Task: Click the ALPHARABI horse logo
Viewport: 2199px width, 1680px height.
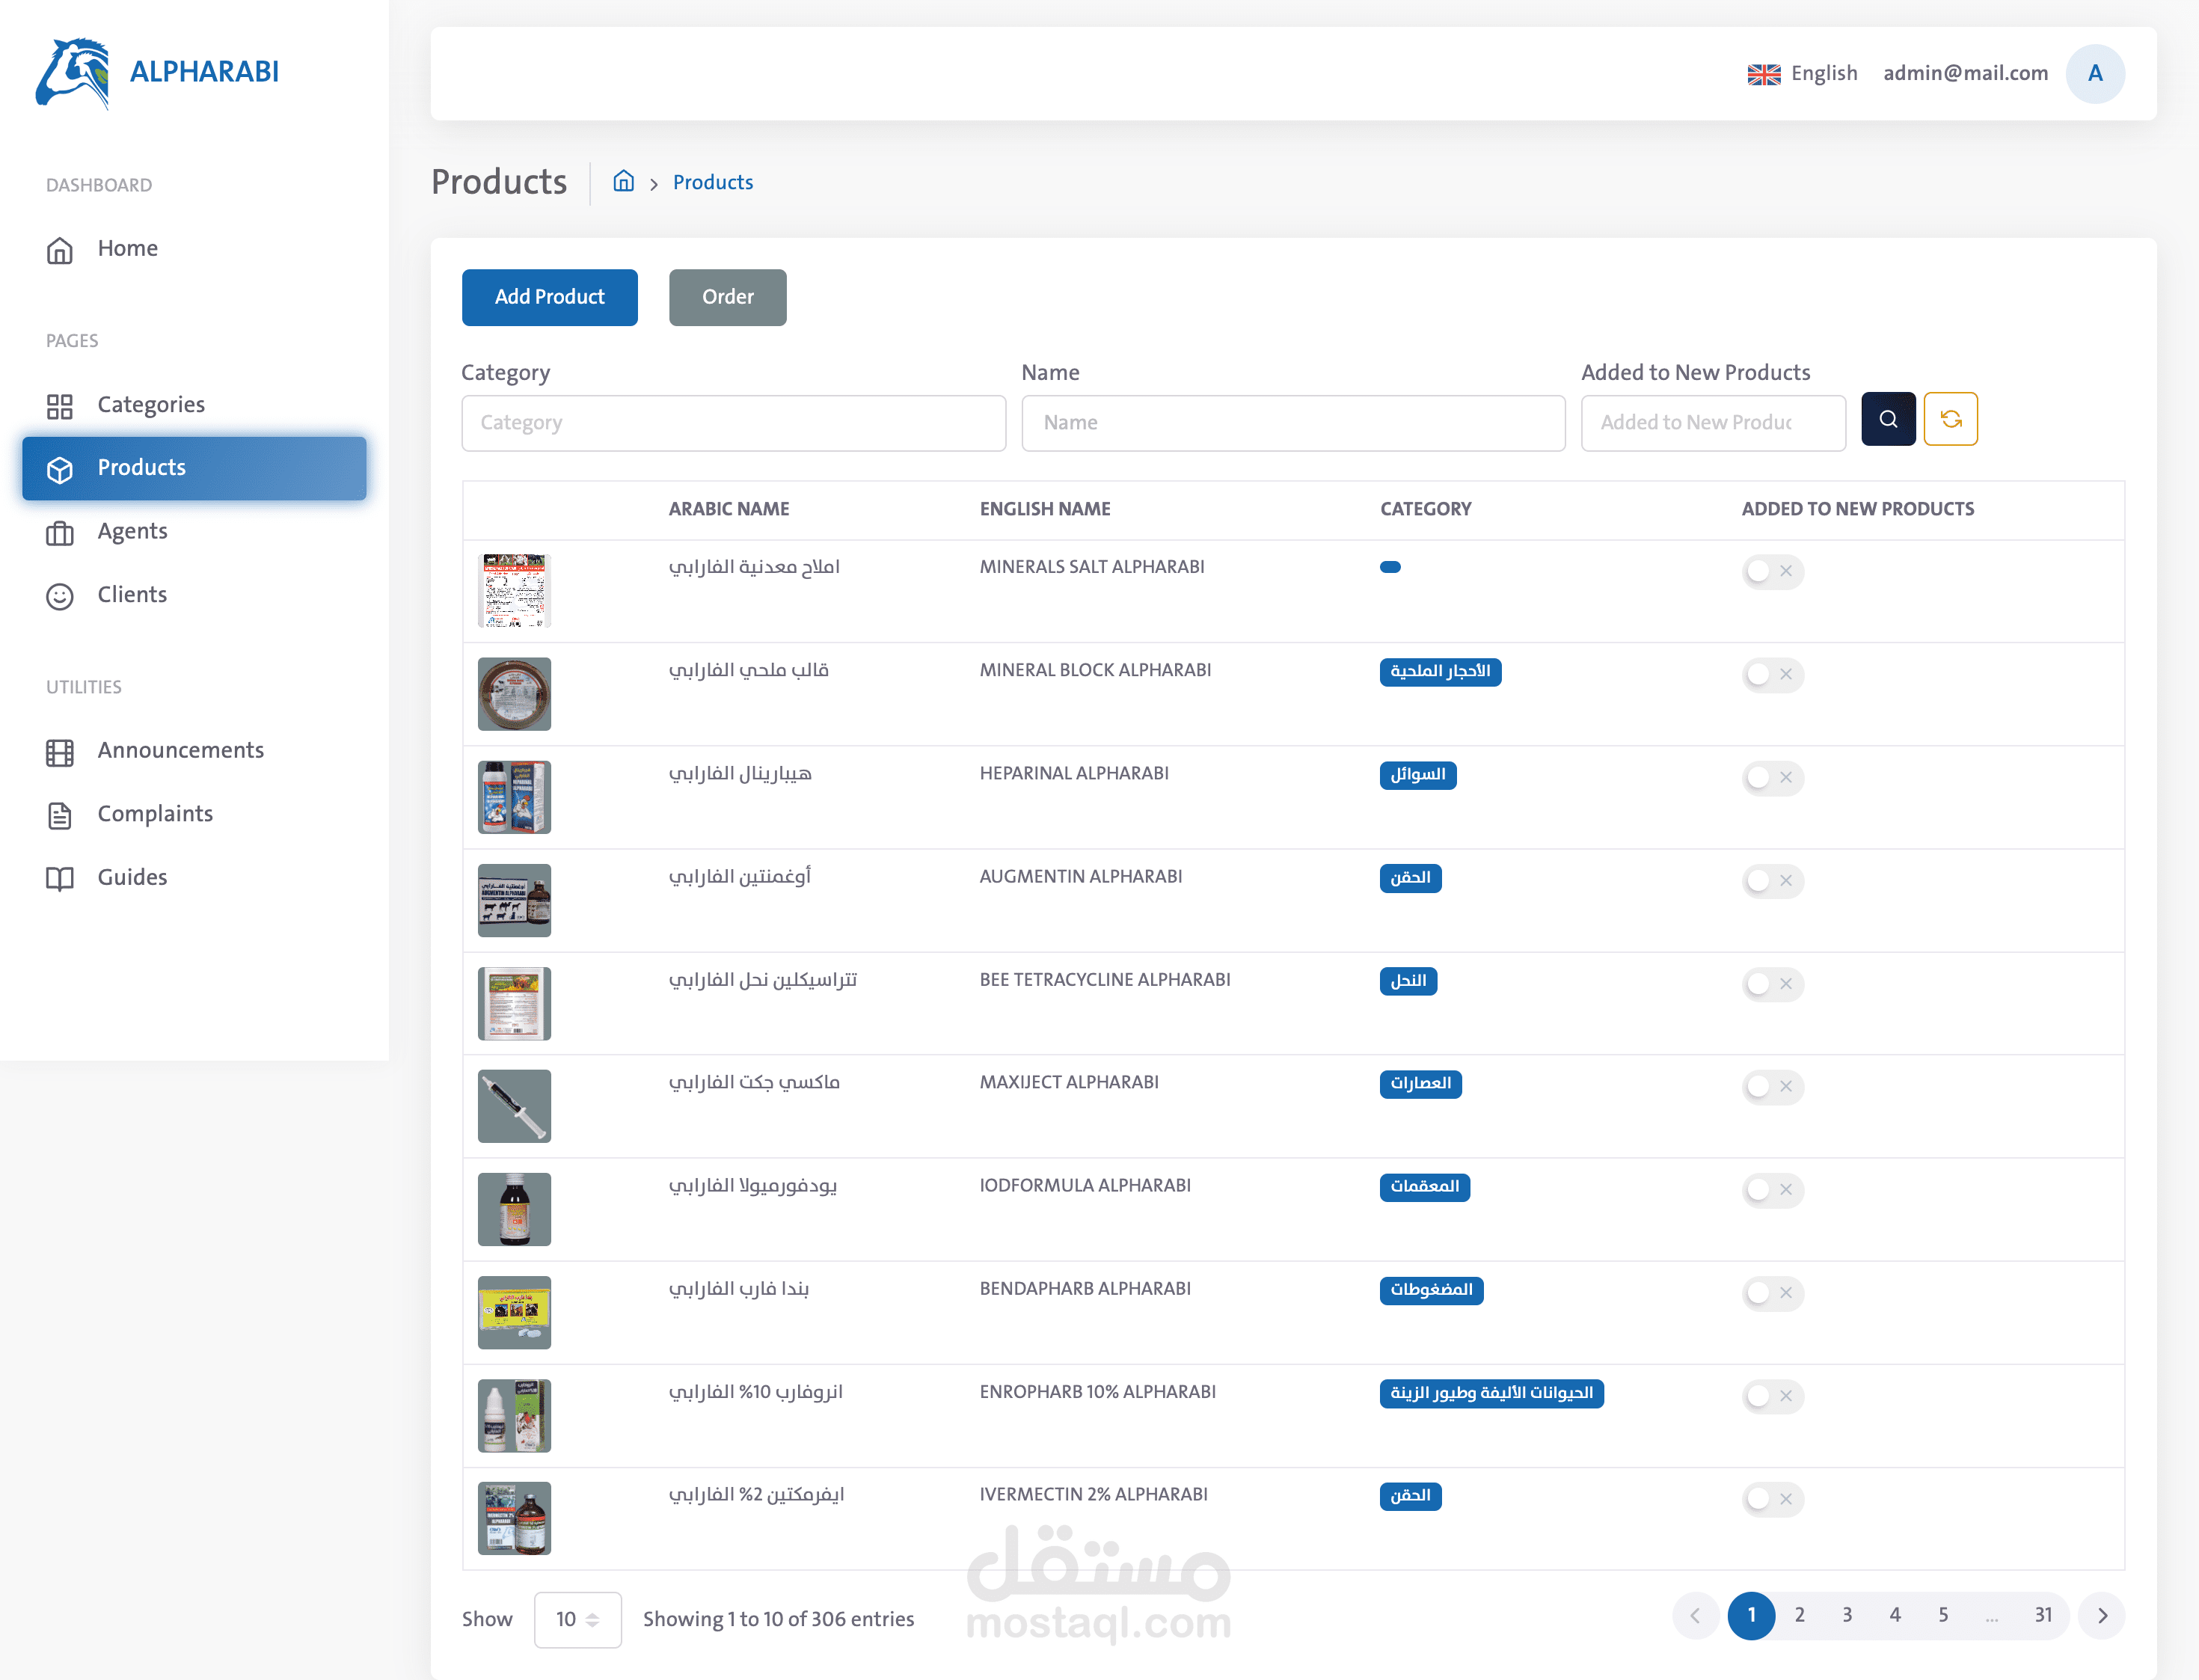Action: click(72, 73)
